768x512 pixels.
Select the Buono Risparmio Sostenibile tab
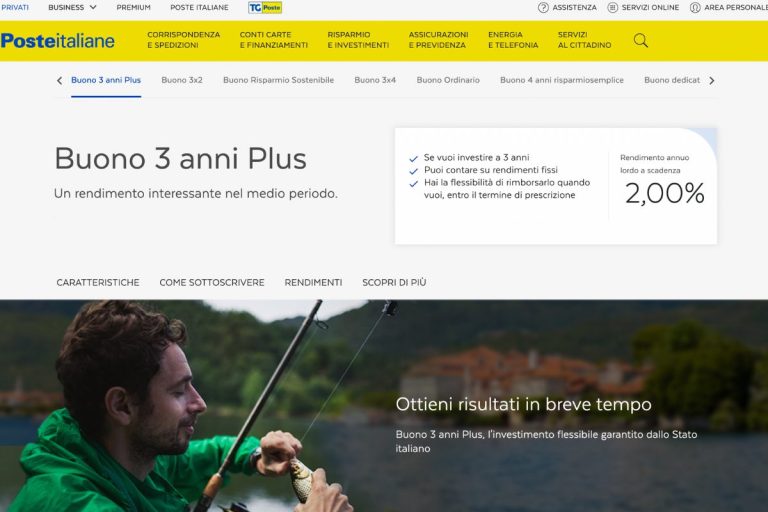coord(278,80)
